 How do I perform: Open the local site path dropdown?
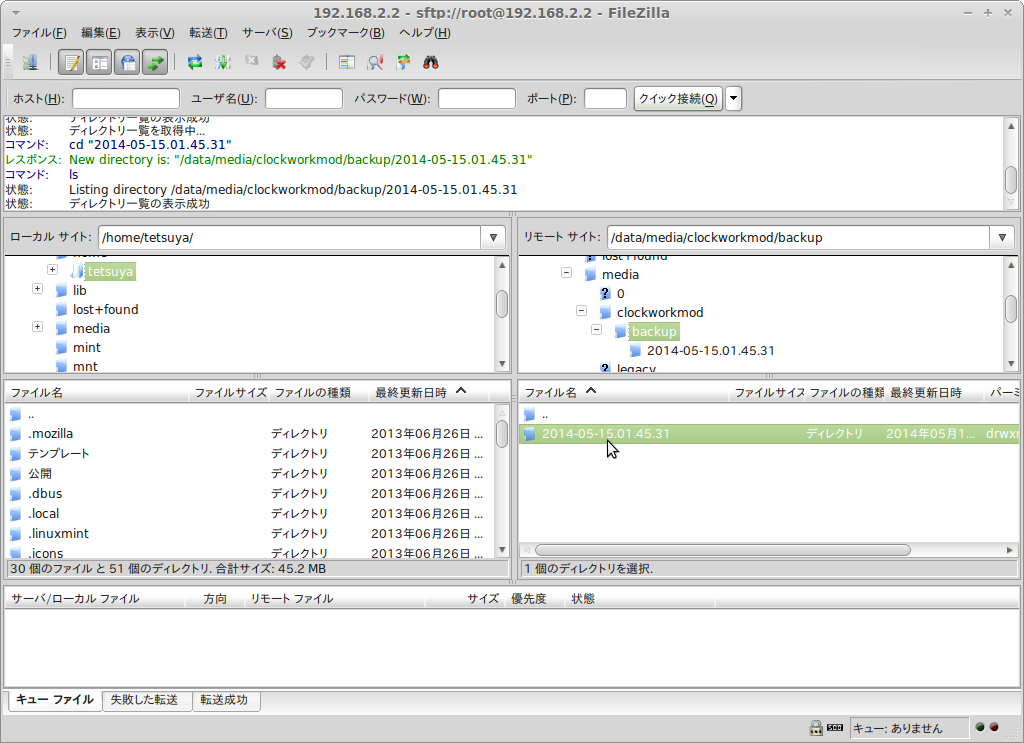[x=493, y=238]
